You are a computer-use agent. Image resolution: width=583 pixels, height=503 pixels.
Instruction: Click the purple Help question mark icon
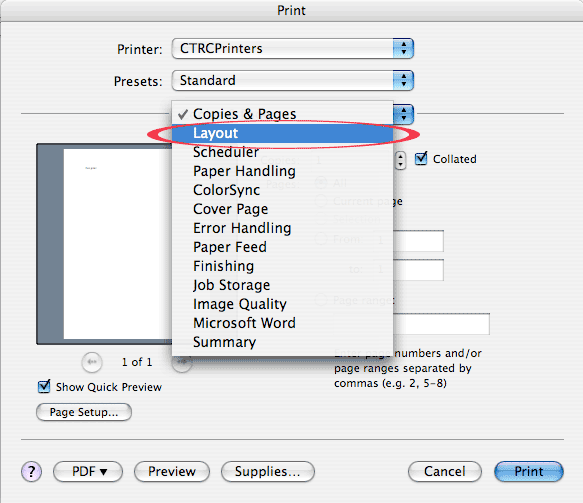pos(31,471)
